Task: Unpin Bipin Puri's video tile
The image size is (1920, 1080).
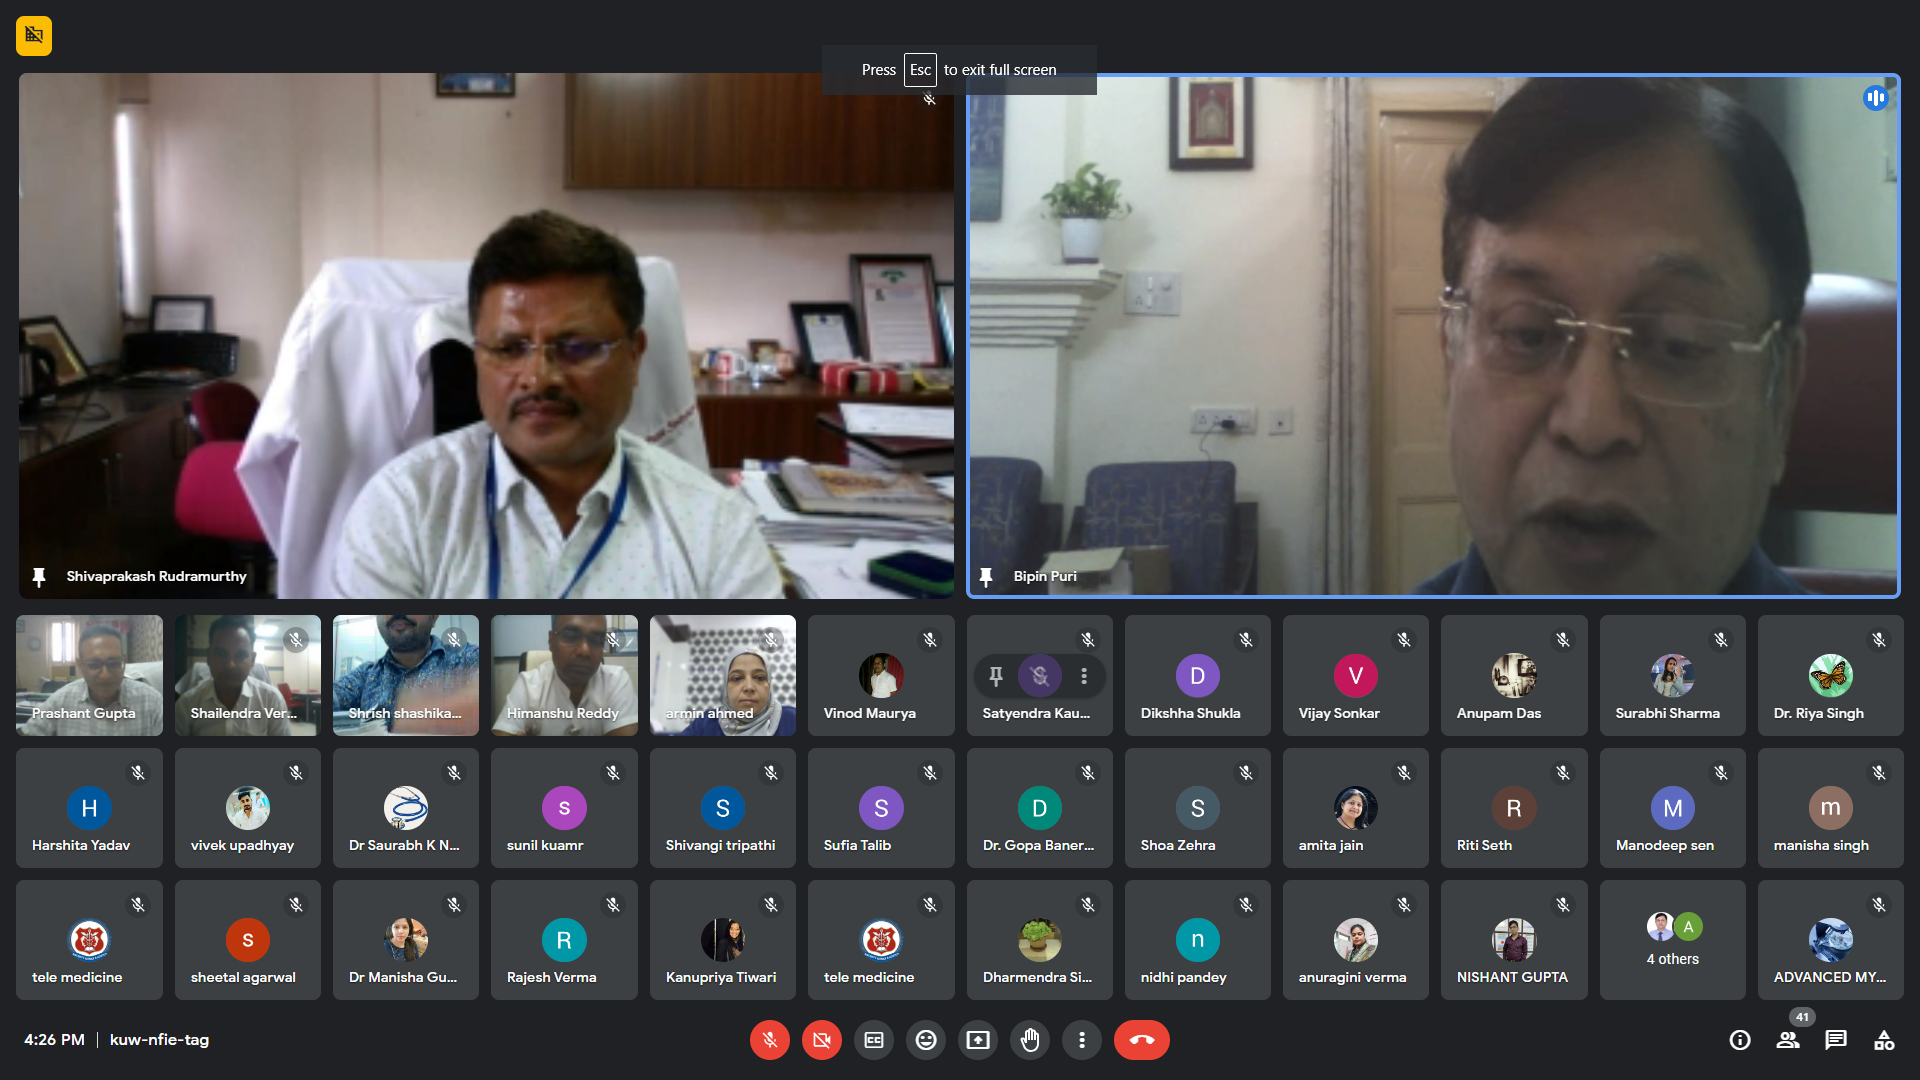Action: 986,577
